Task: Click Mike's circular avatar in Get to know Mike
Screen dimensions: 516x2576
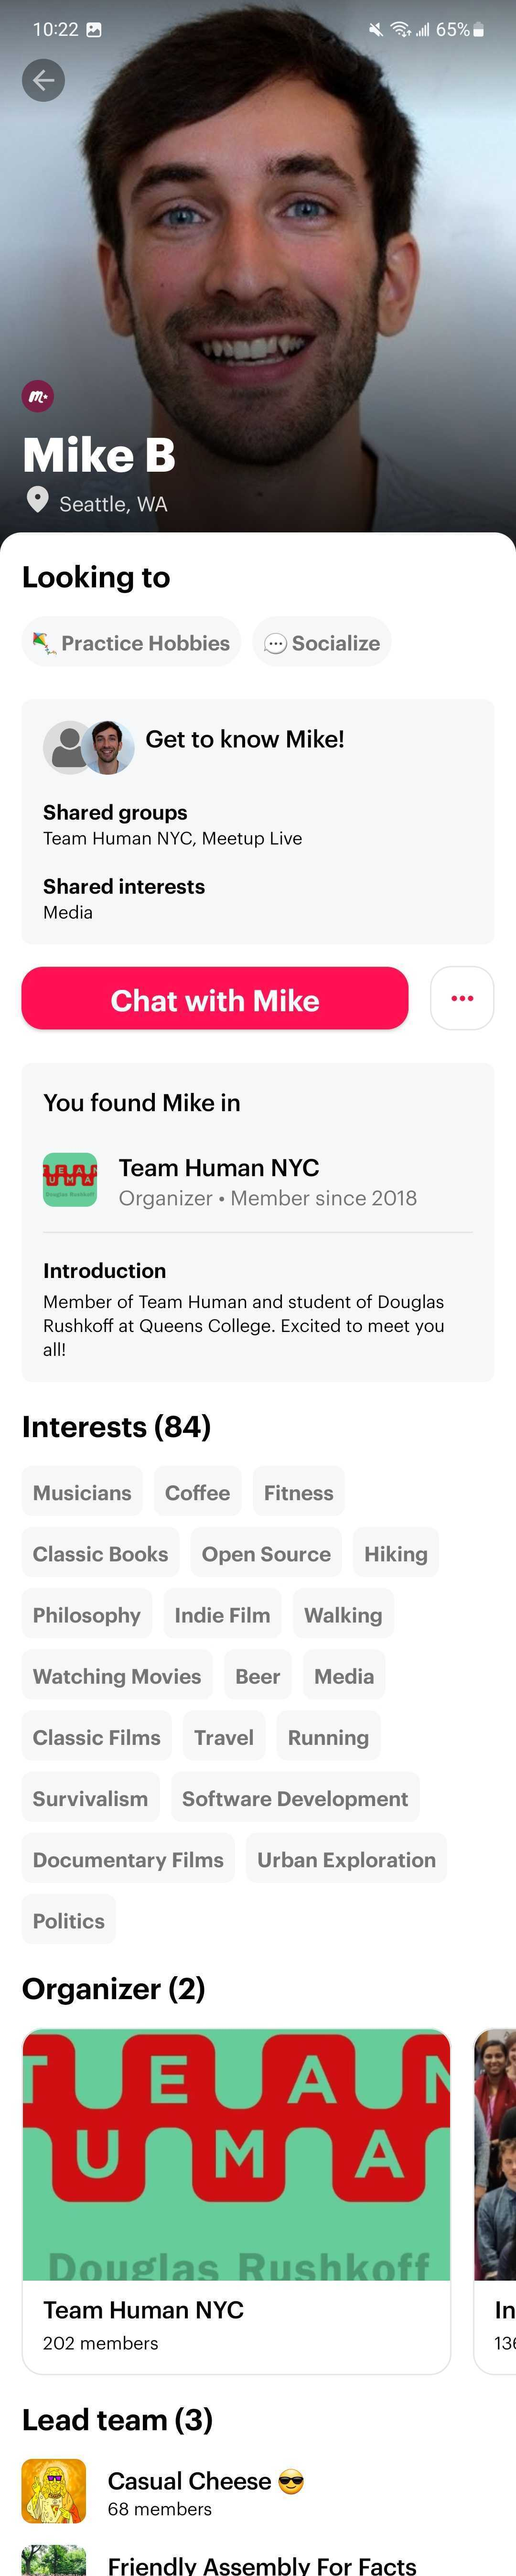Action: tap(110, 746)
